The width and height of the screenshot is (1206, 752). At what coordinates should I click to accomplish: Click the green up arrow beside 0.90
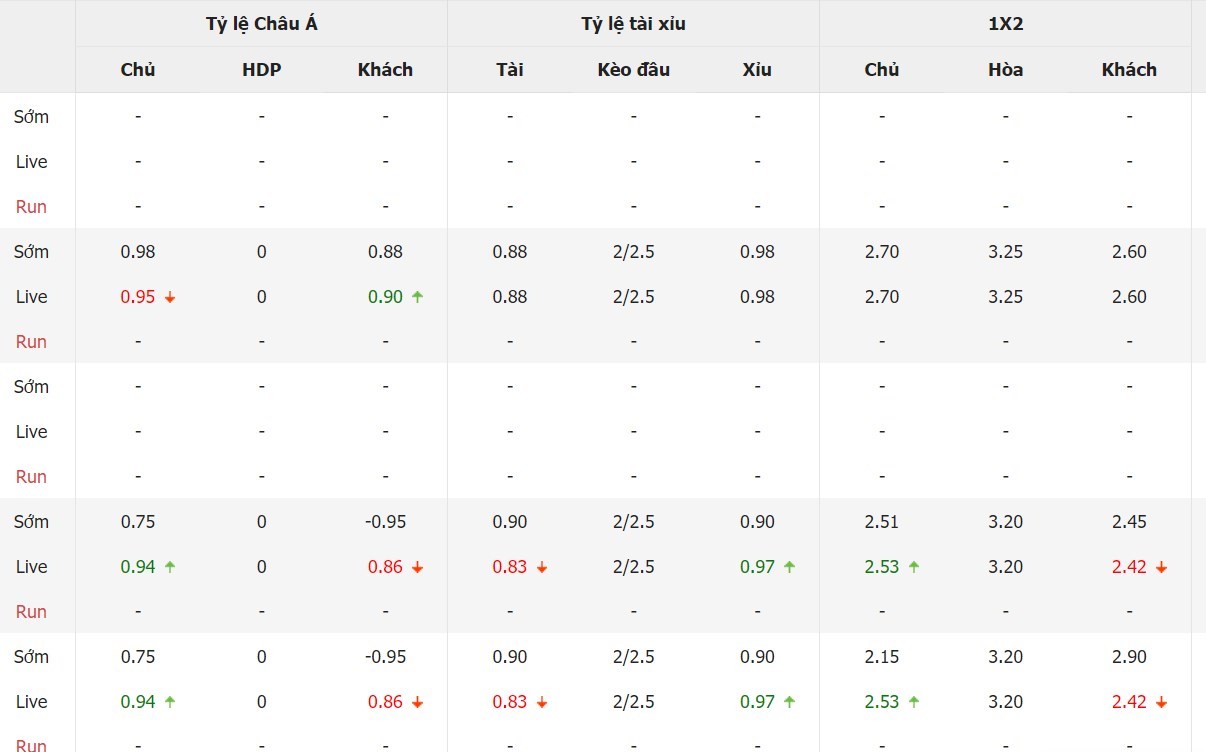417,297
